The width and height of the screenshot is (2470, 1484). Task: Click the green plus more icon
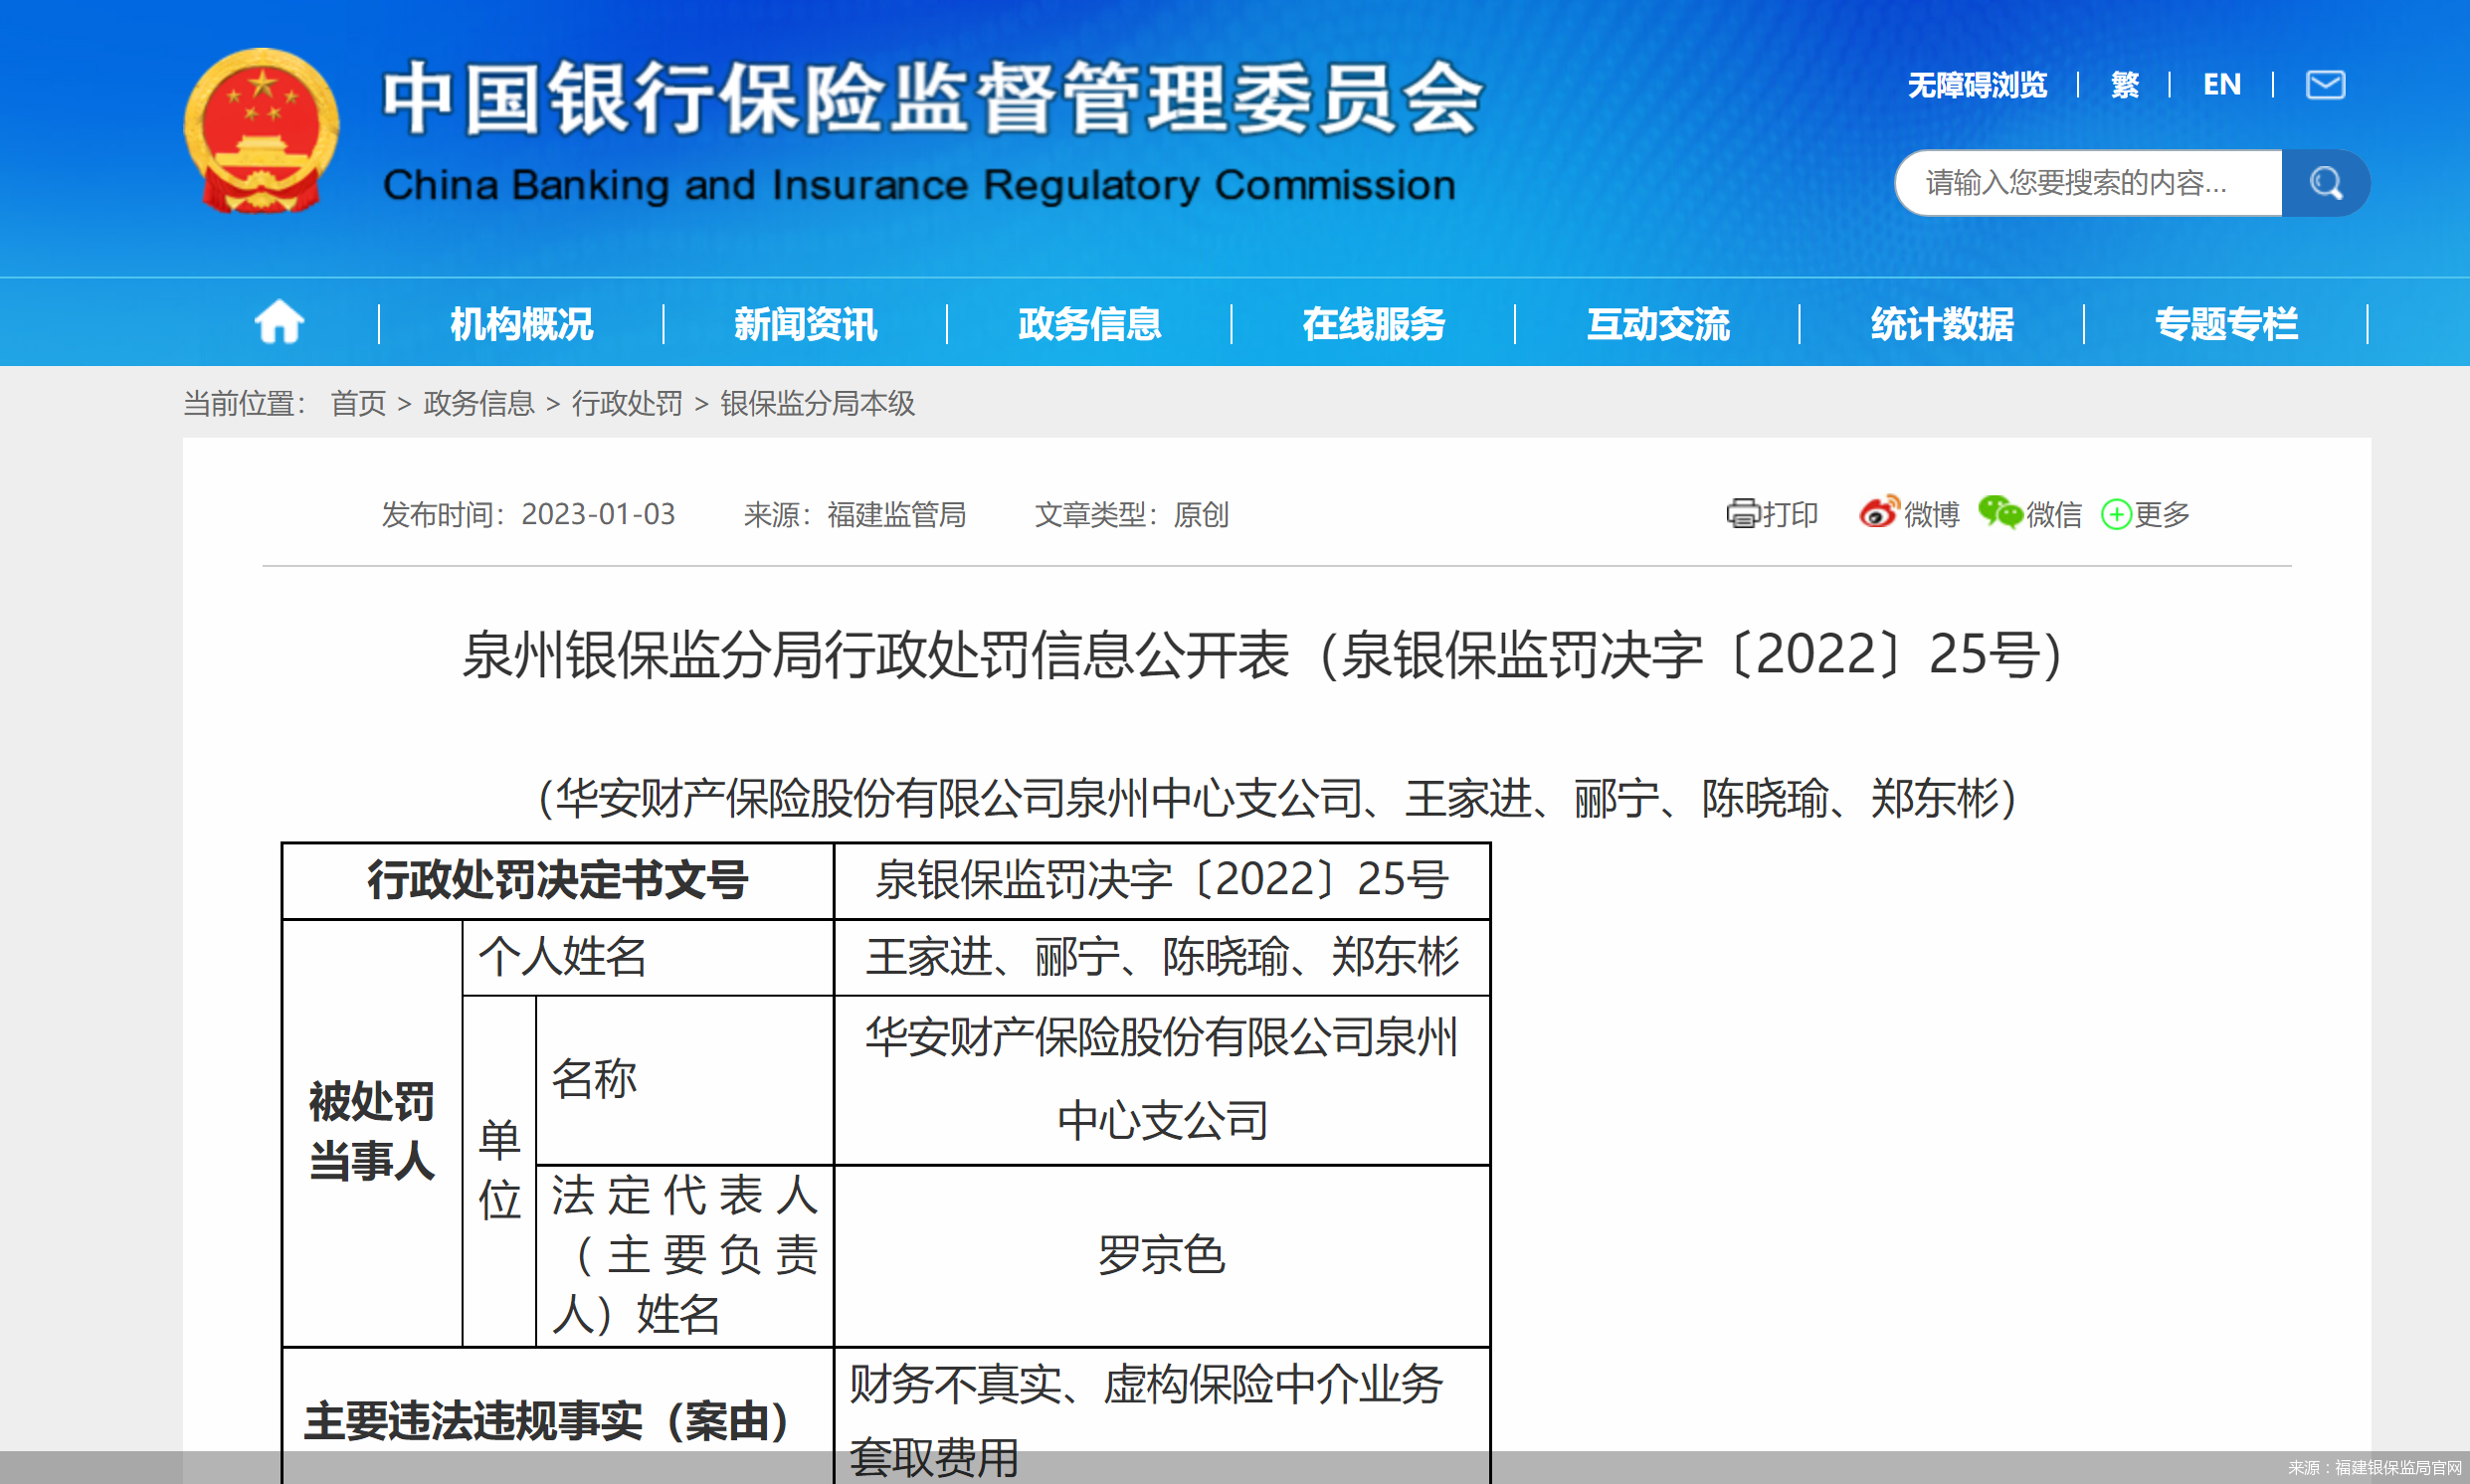click(x=2116, y=515)
